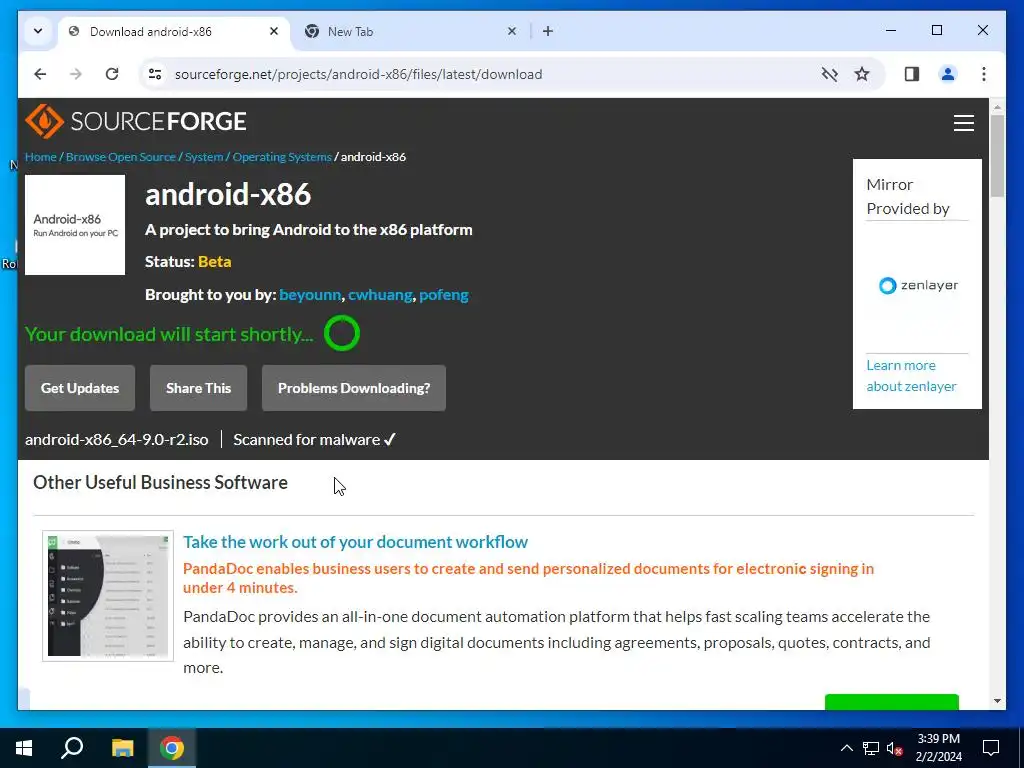Open File Explorer from the taskbar
Image resolution: width=1024 pixels, height=768 pixels.
click(x=122, y=748)
